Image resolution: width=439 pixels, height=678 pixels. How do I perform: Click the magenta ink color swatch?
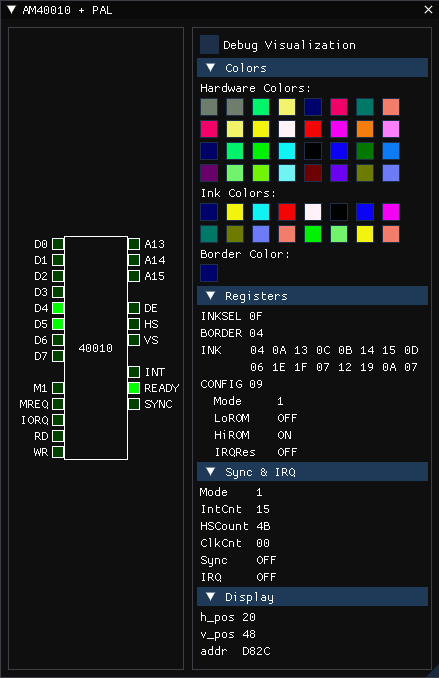click(391, 212)
